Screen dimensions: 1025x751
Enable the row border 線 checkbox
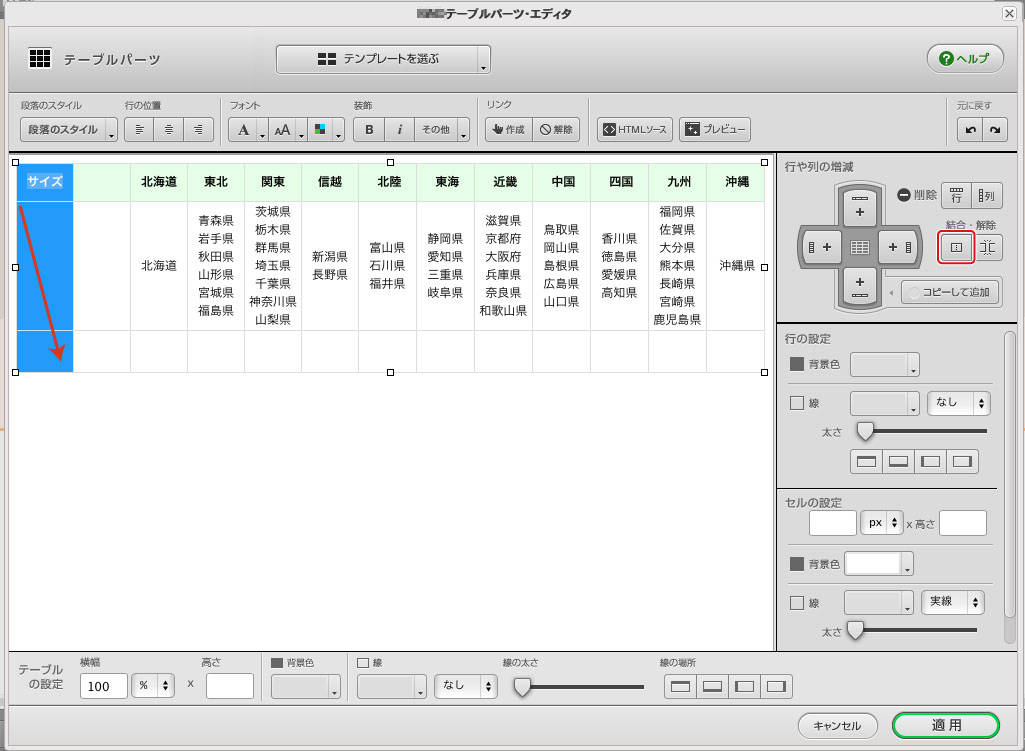796,403
